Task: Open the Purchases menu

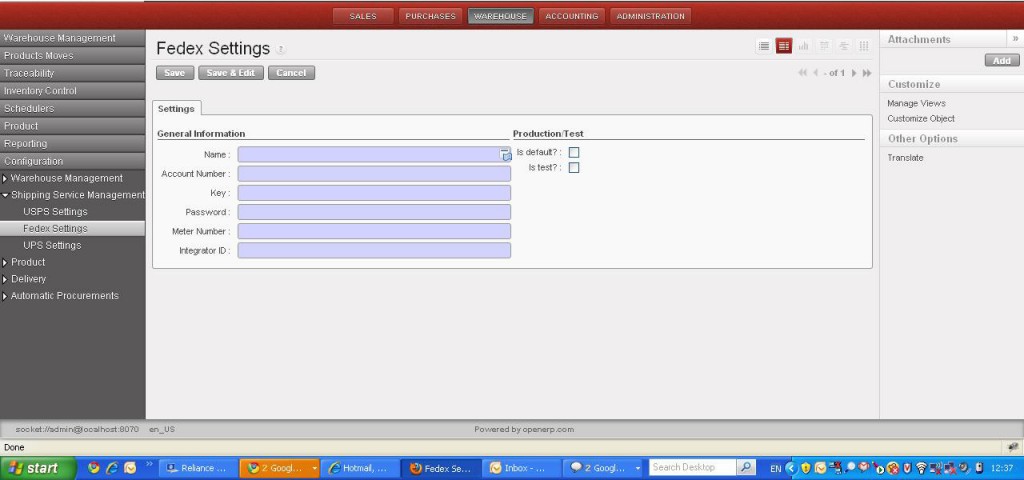Action: click(x=430, y=16)
